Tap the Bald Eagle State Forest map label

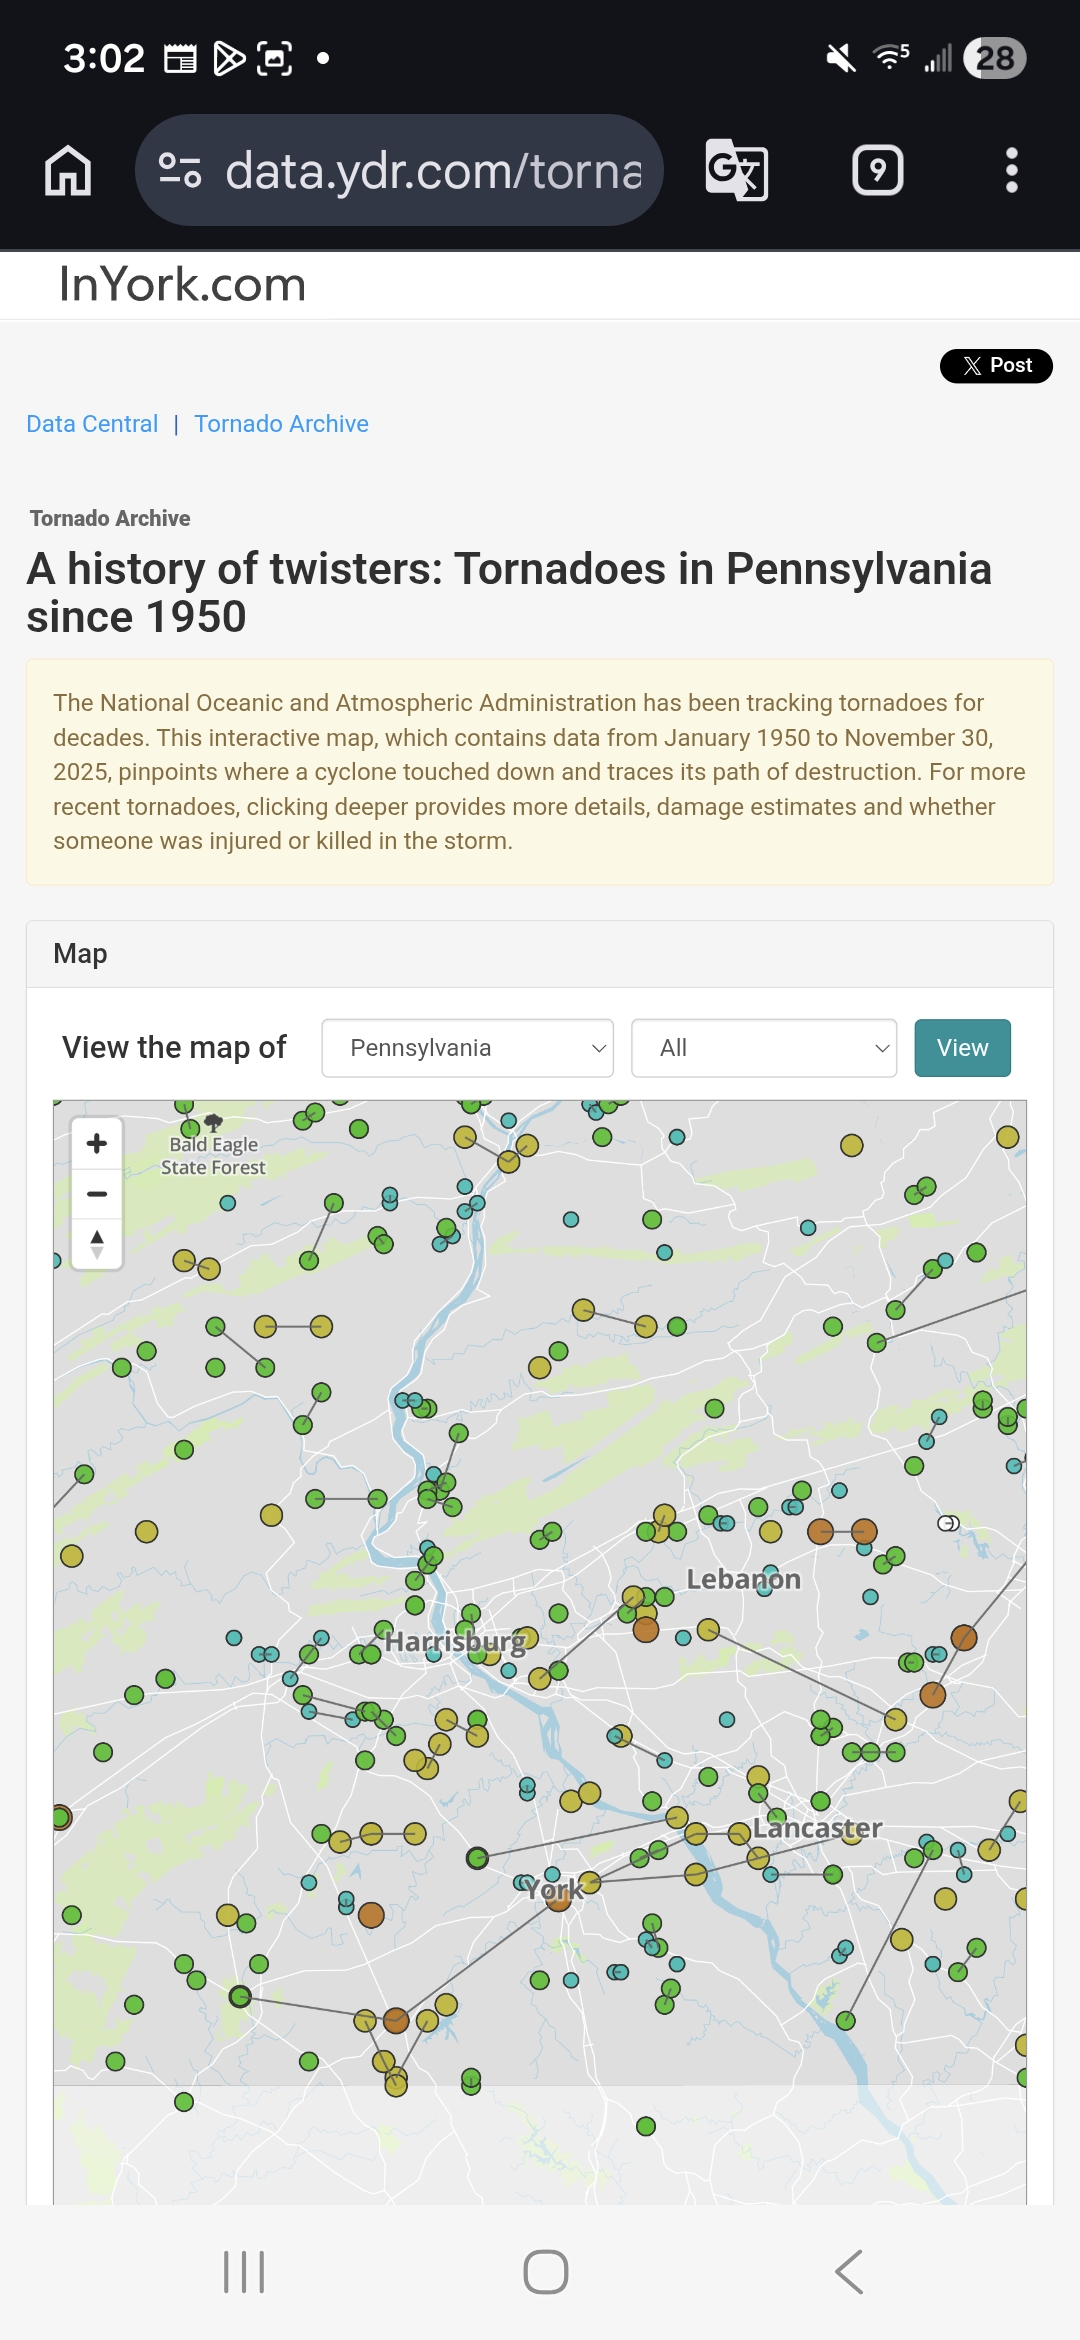pyautogui.click(x=213, y=1156)
